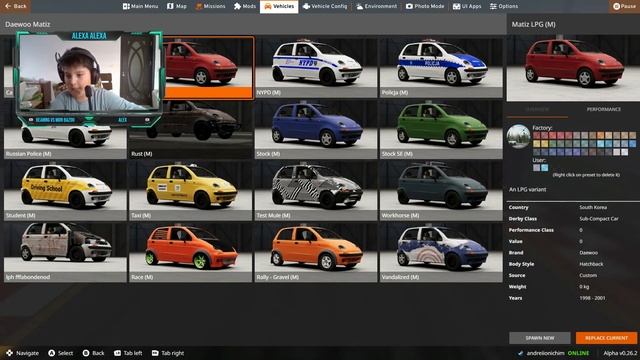Go back using the top-left Back arrow

[16, 6]
